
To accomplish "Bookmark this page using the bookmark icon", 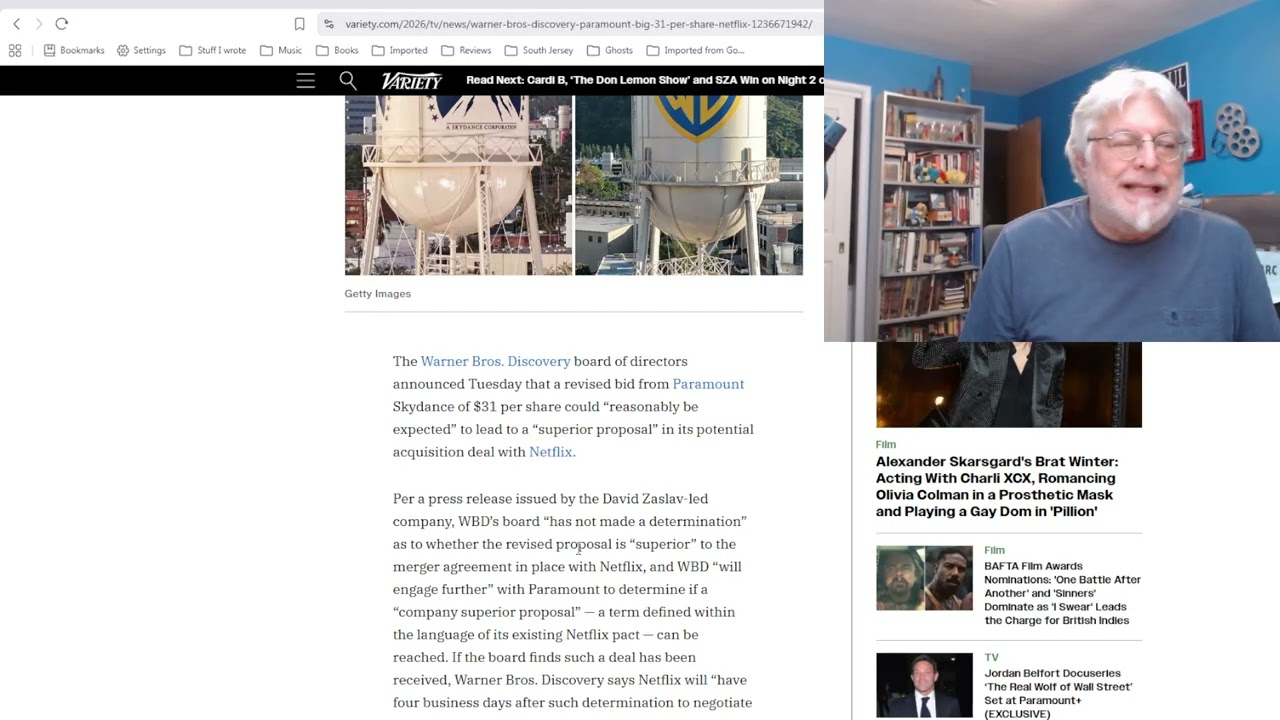I will 299,24.
